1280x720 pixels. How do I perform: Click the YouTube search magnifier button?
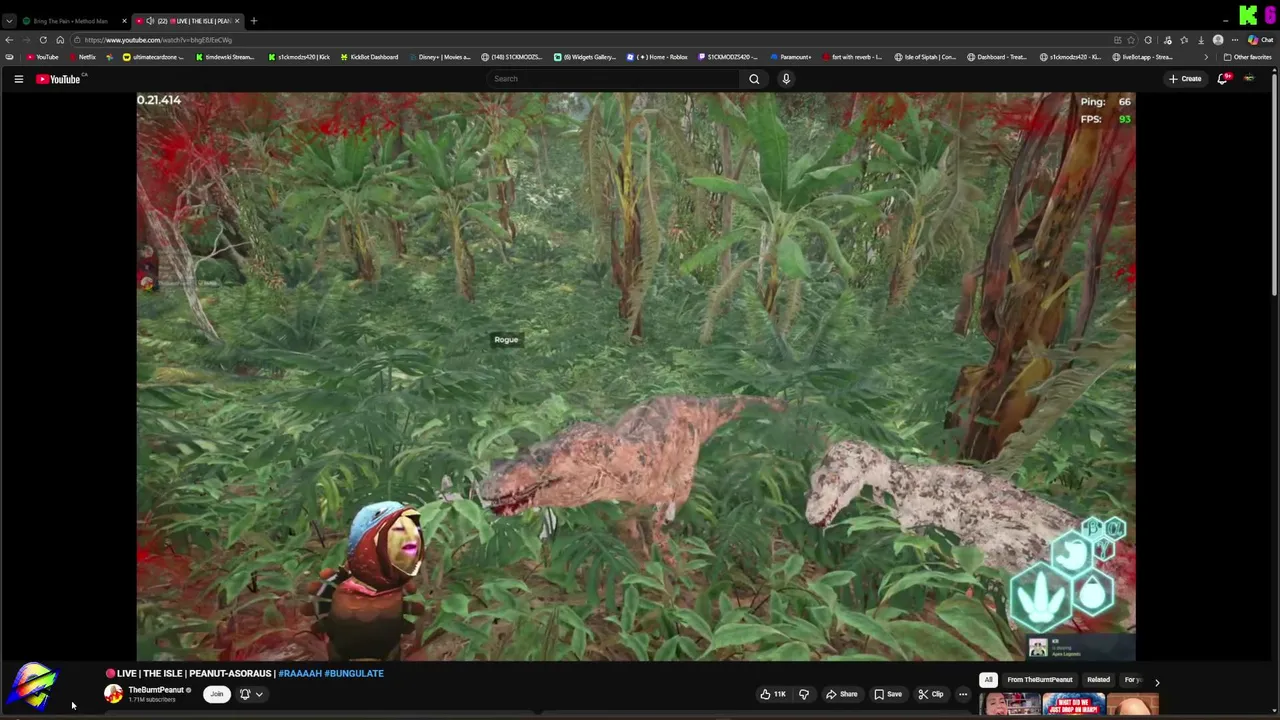[x=754, y=79]
